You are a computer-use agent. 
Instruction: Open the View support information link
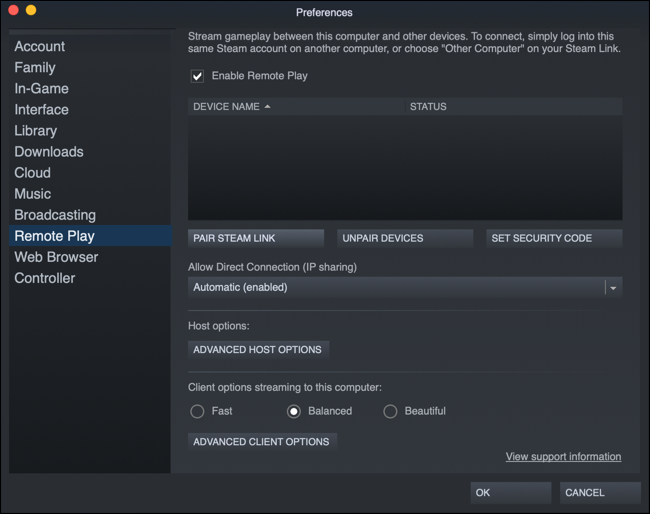click(x=563, y=457)
